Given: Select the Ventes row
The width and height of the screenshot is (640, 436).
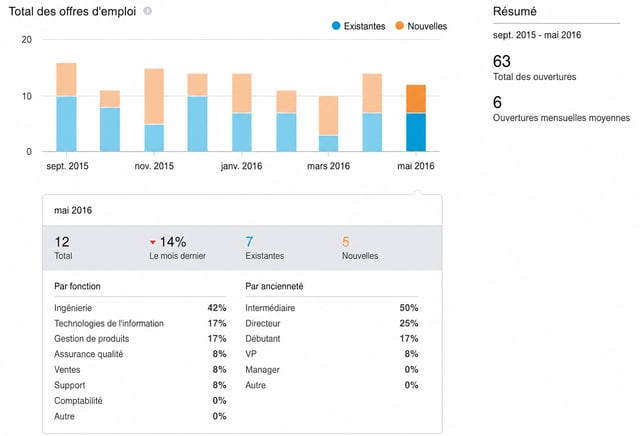Looking at the screenshot, I should [140, 369].
